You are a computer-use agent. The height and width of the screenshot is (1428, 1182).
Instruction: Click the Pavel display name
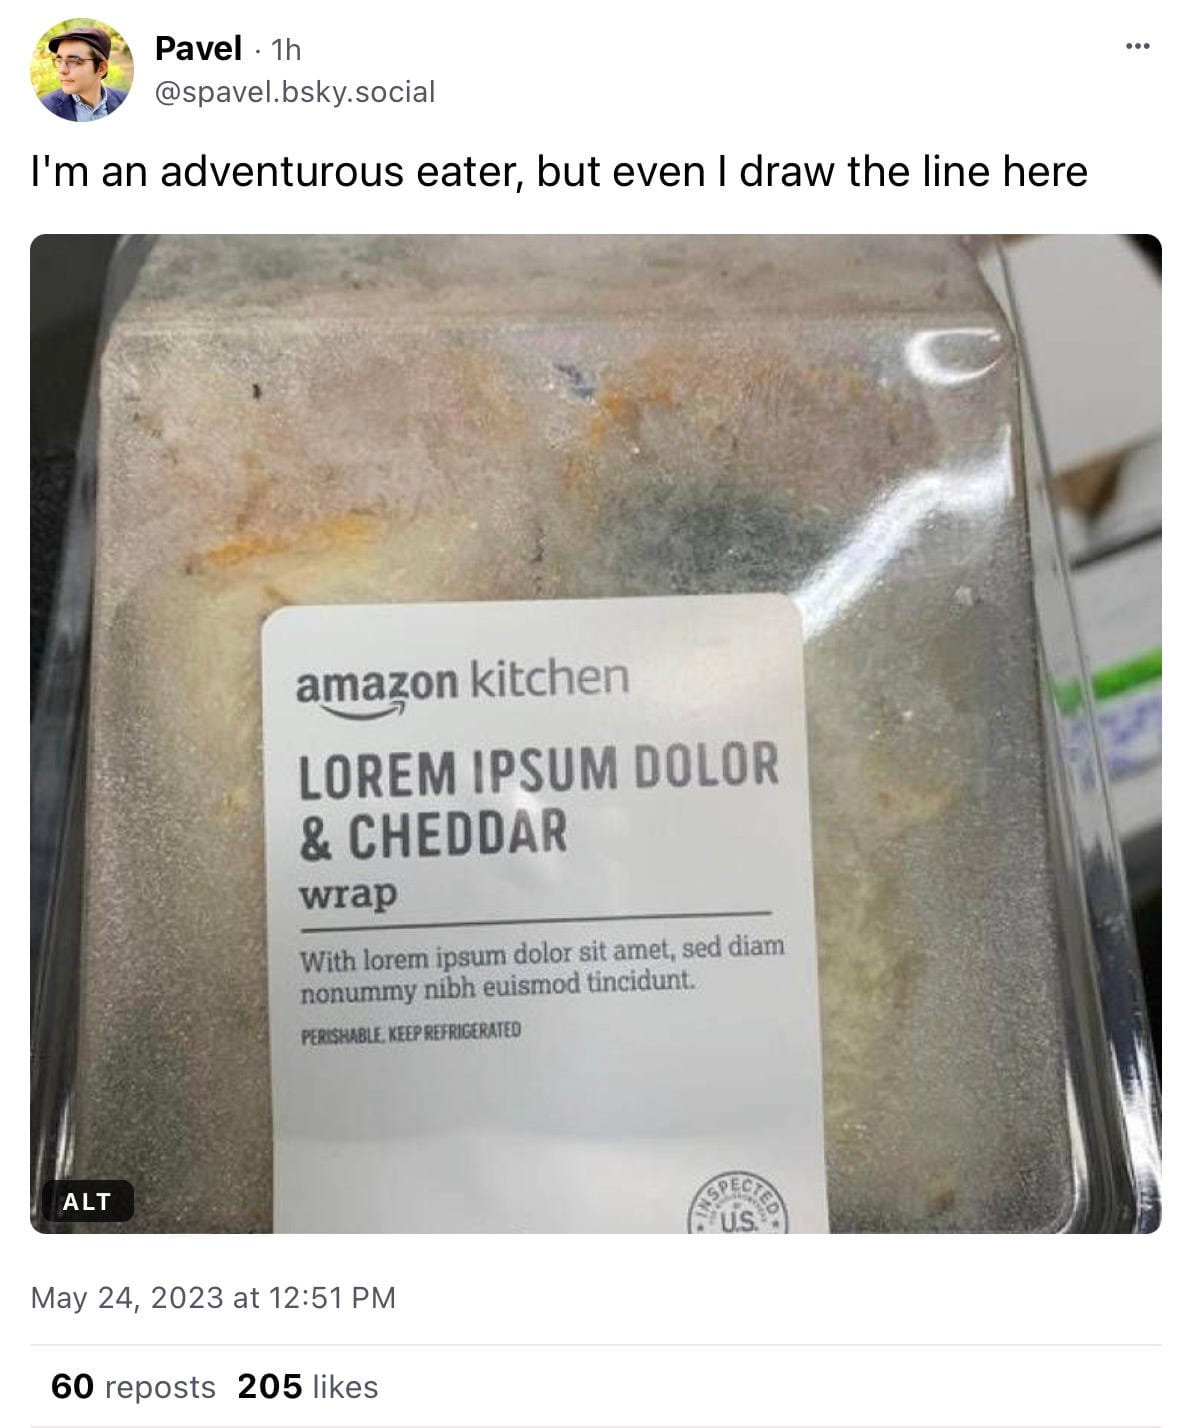point(198,48)
